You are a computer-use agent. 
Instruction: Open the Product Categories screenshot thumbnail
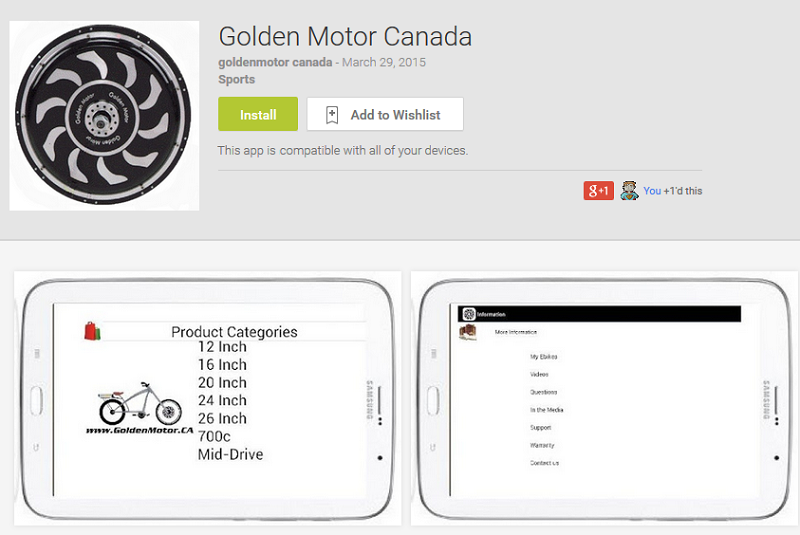(208, 398)
